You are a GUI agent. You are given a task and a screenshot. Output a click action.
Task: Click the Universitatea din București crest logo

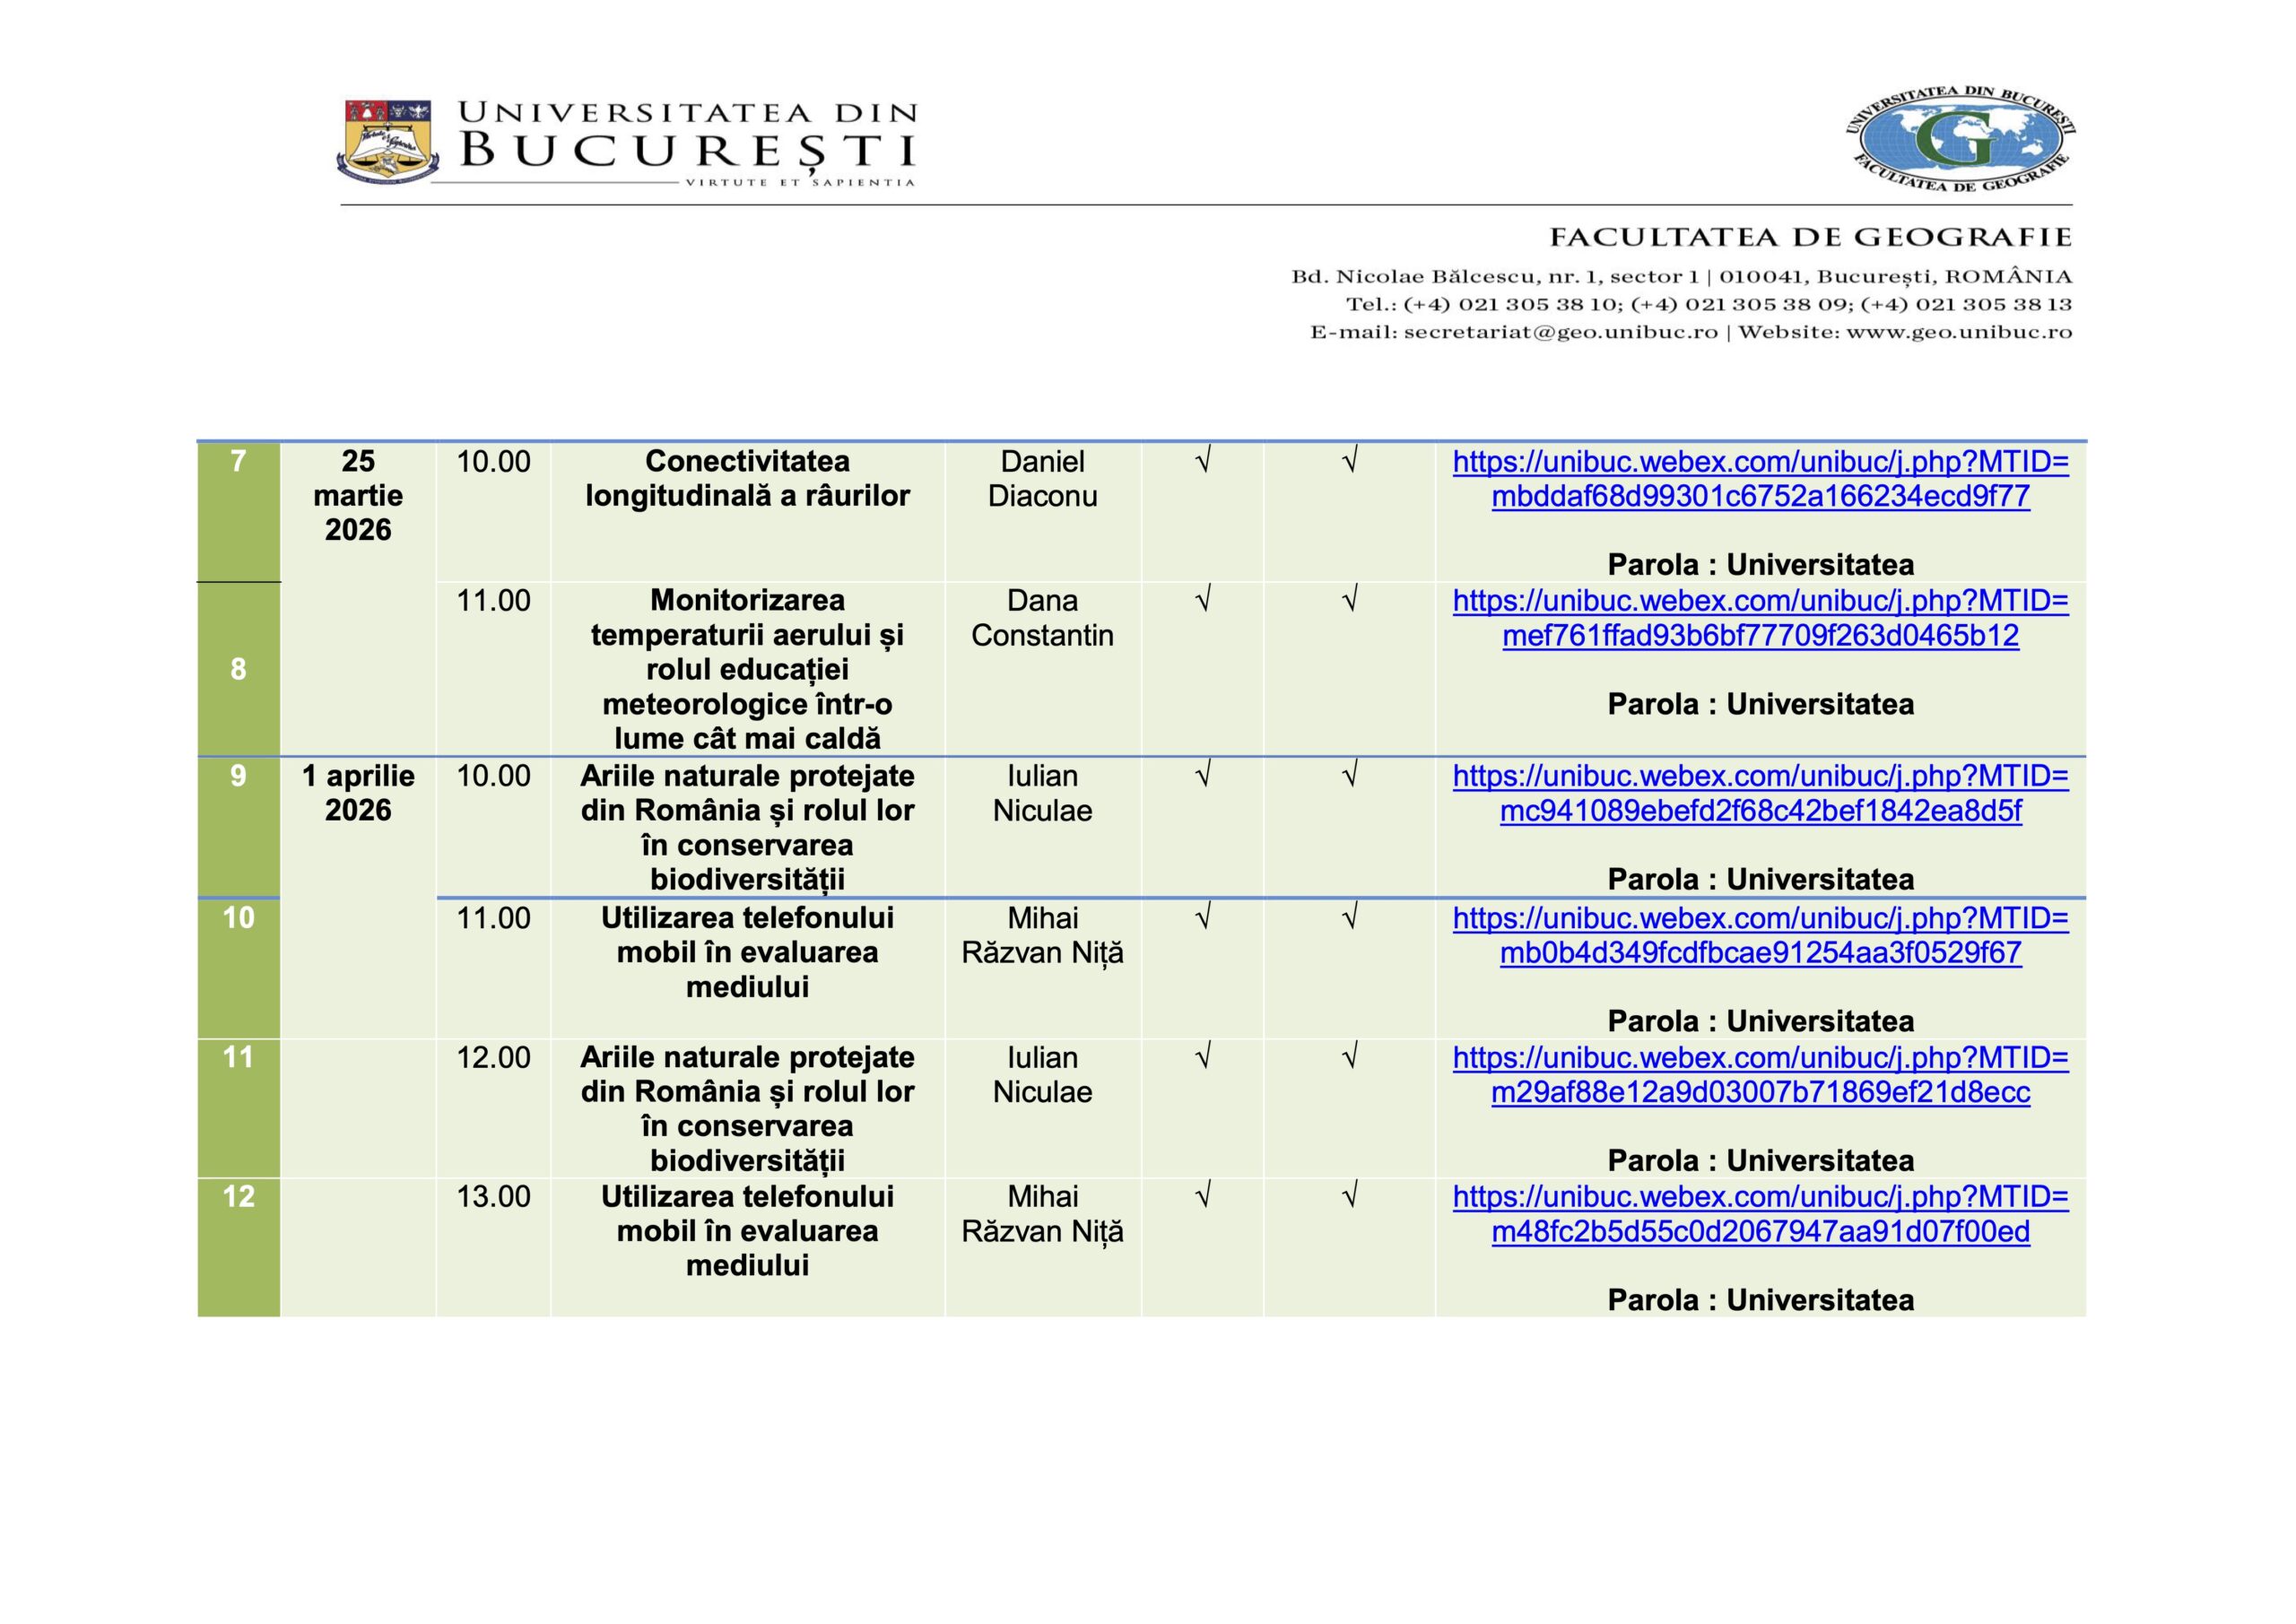[x=388, y=141]
